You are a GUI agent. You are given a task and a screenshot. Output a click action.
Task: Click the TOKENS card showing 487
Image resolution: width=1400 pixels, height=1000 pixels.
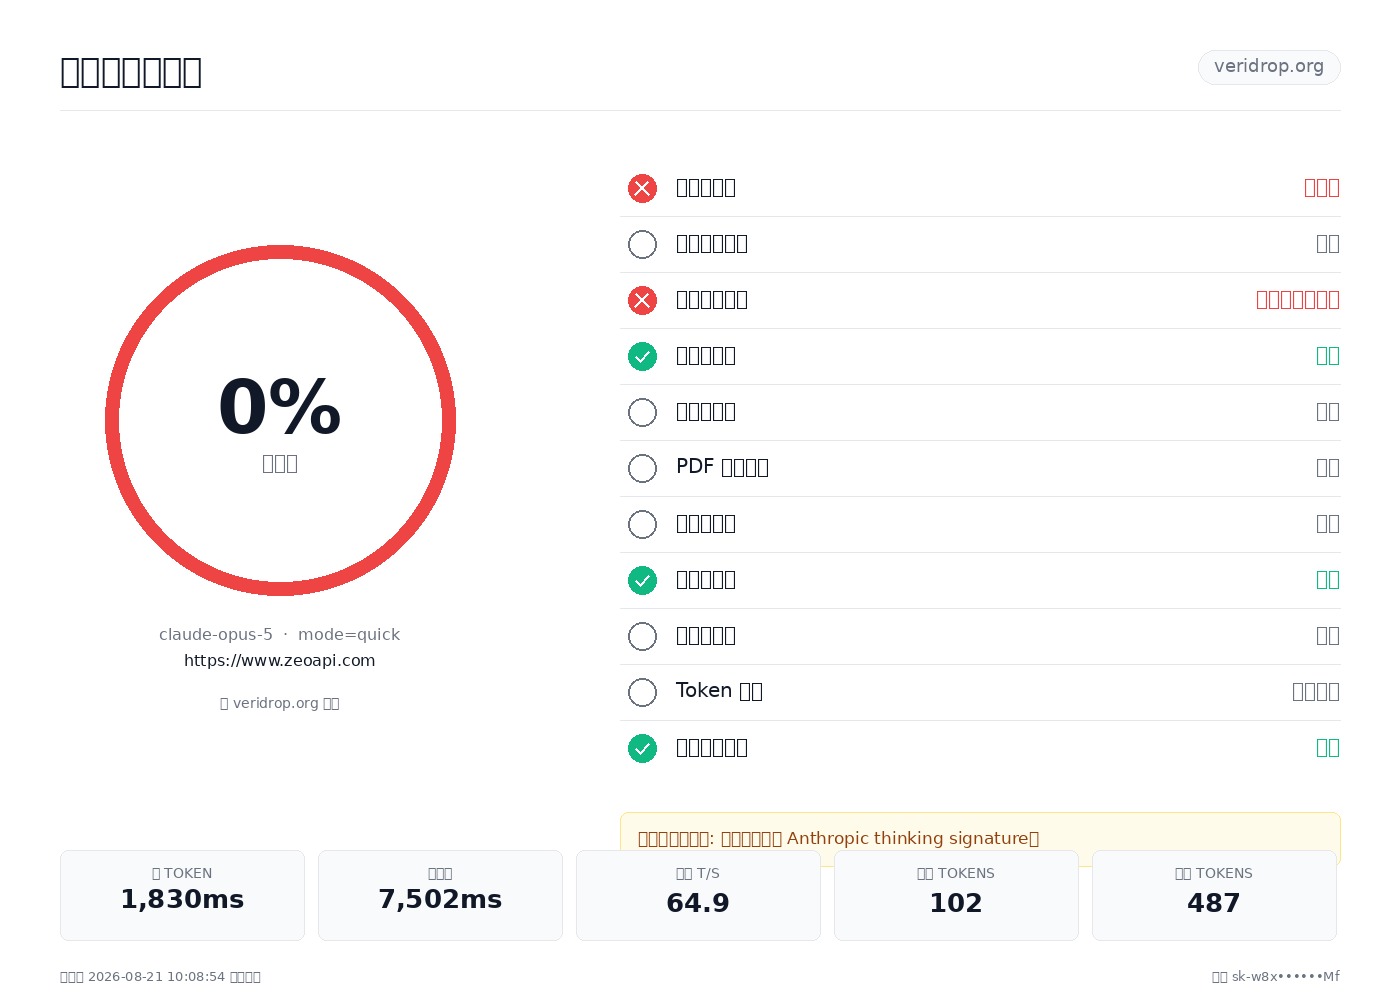pos(1214,895)
